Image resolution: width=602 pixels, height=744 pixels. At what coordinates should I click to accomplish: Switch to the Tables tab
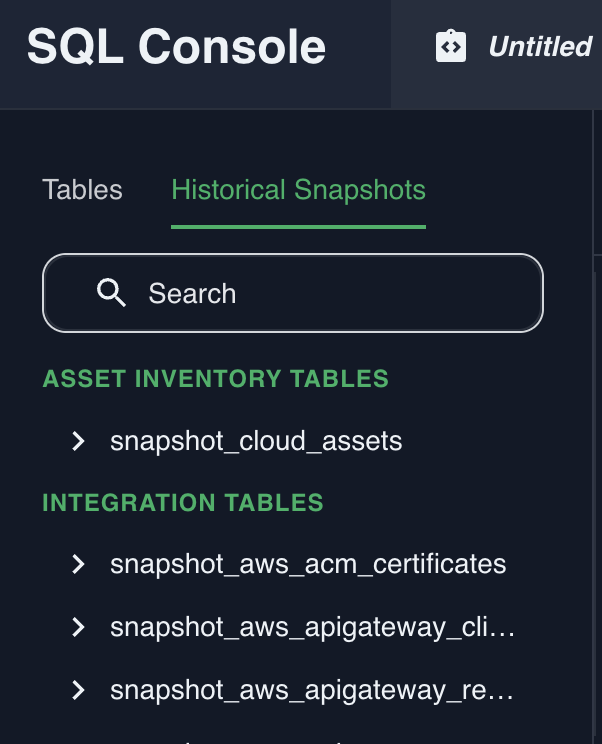pyautogui.click(x=82, y=190)
